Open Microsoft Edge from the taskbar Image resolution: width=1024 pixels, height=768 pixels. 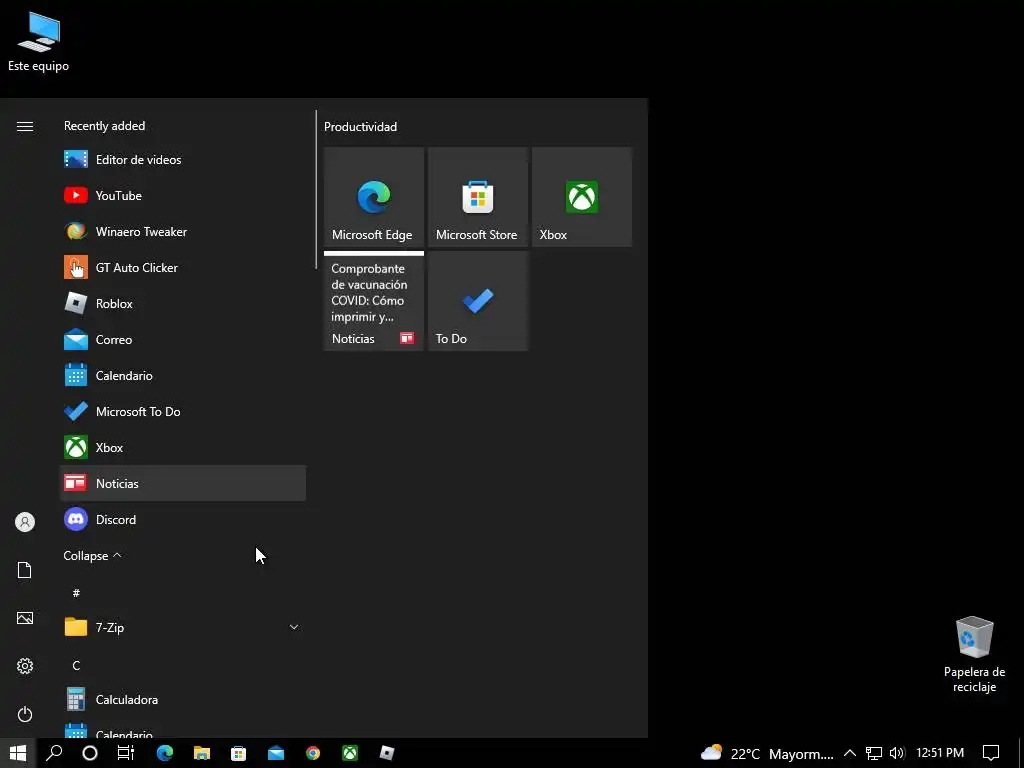165,753
